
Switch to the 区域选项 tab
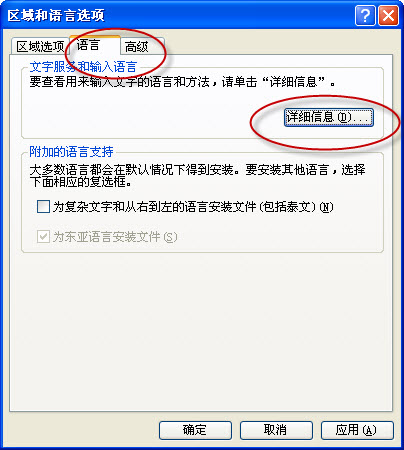pos(40,46)
